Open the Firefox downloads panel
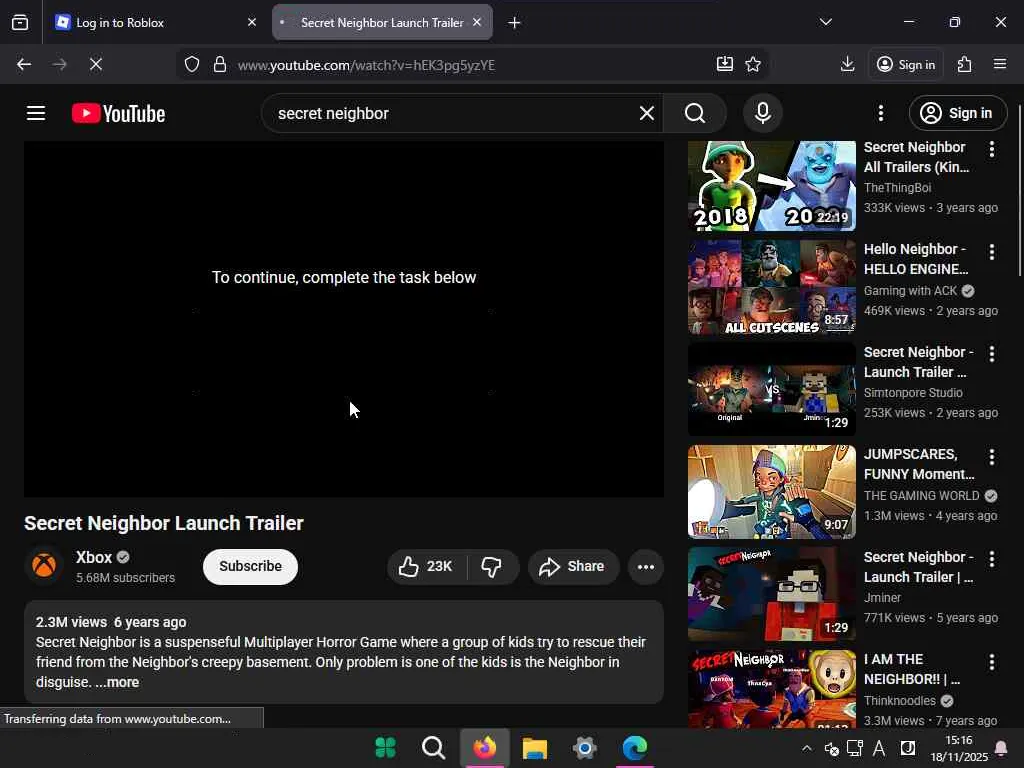Screen dimensions: 1024x768 pos(847,64)
